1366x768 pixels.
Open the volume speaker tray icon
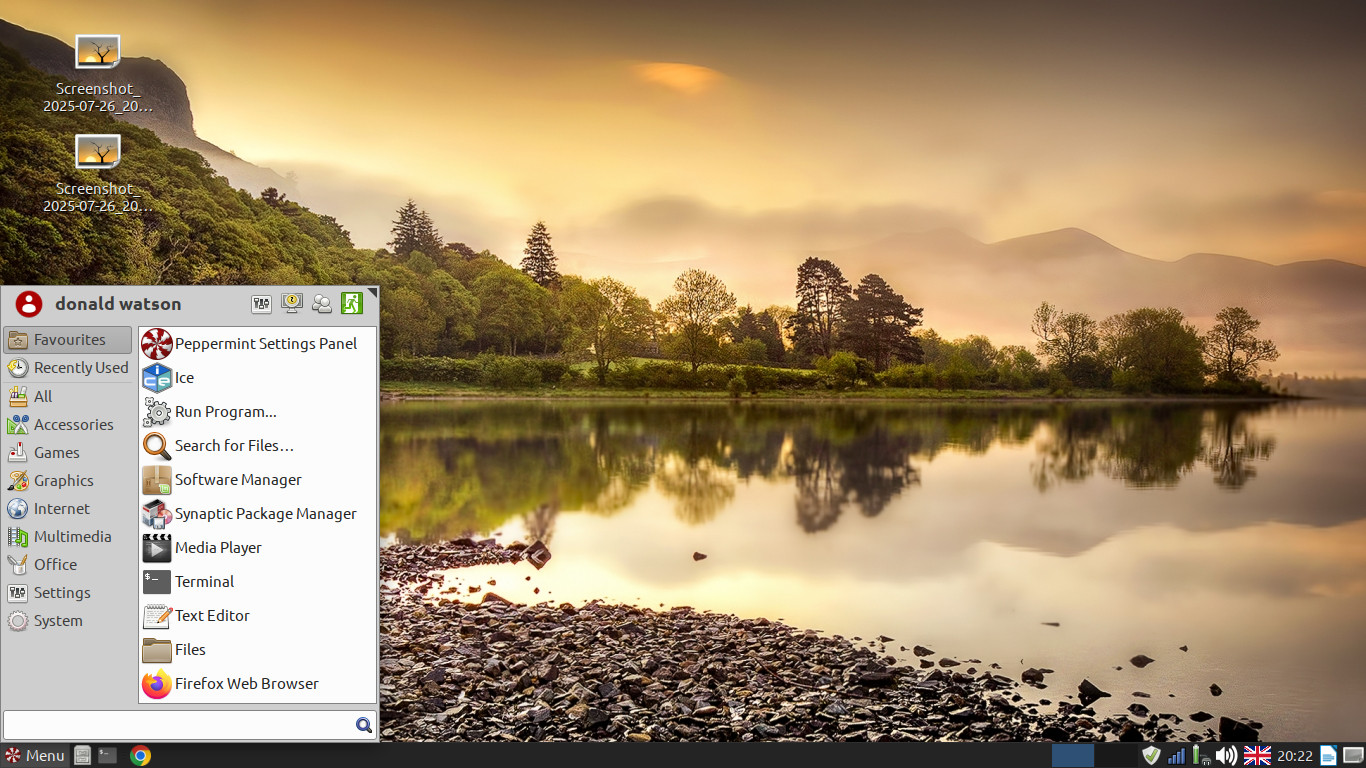click(1227, 756)
